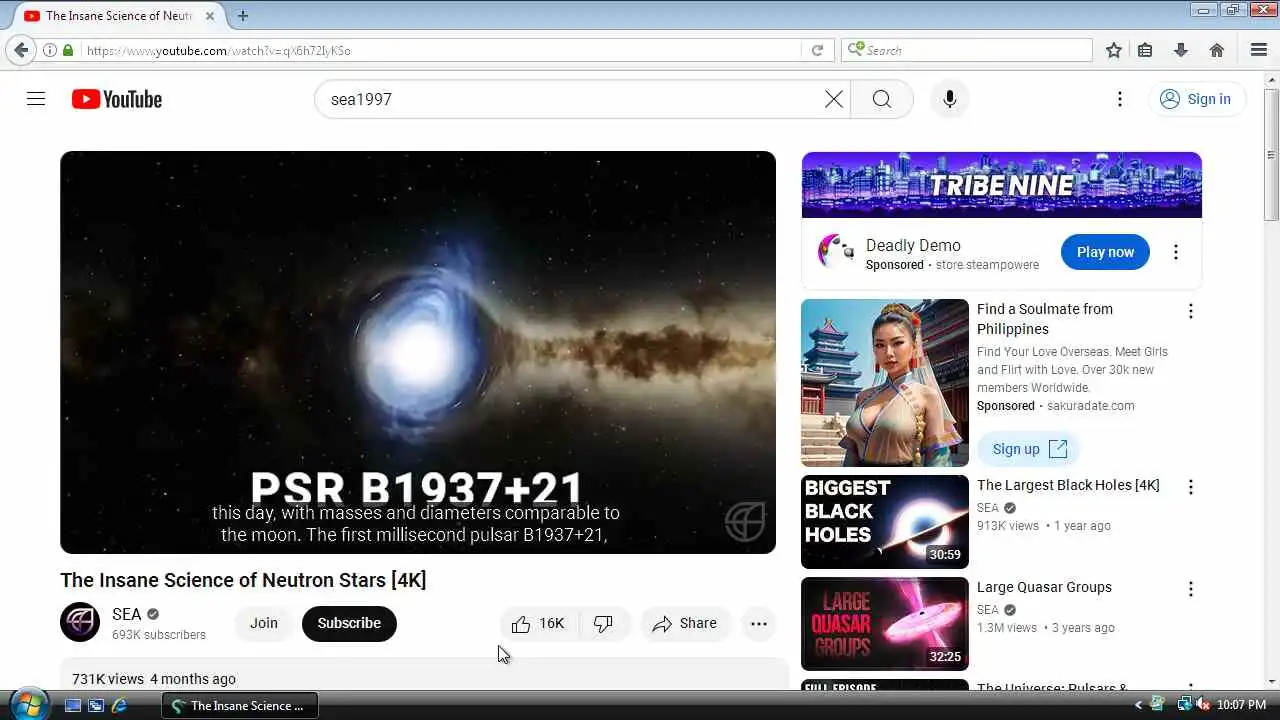Click muted volume icon in system tray
1280x720 pixels.
coord(1203,705)
